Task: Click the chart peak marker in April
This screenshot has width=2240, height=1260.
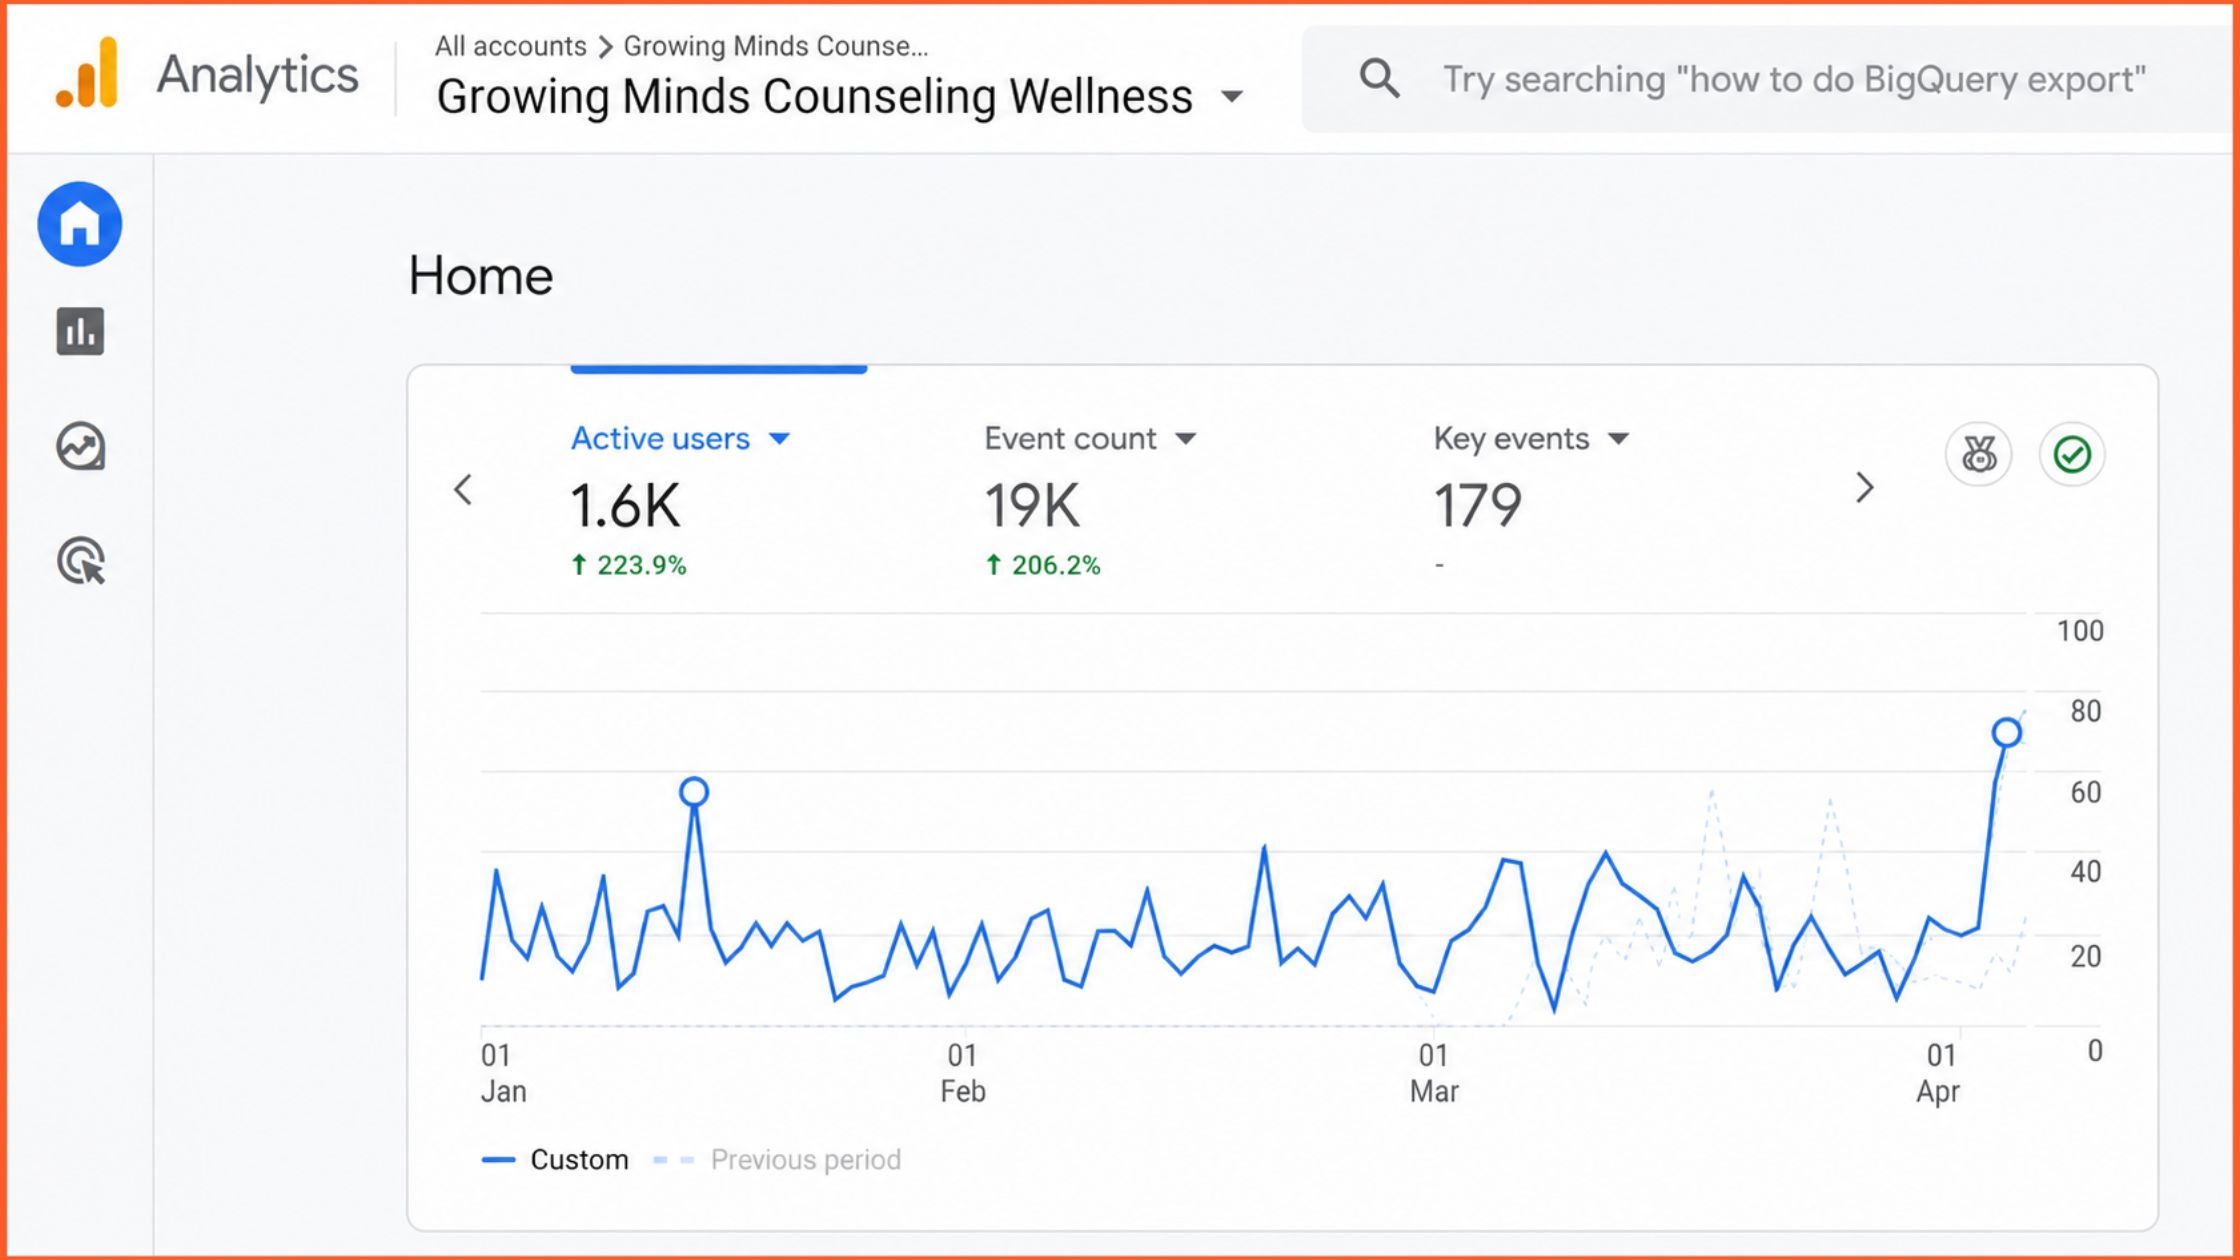Action: 2006,733
